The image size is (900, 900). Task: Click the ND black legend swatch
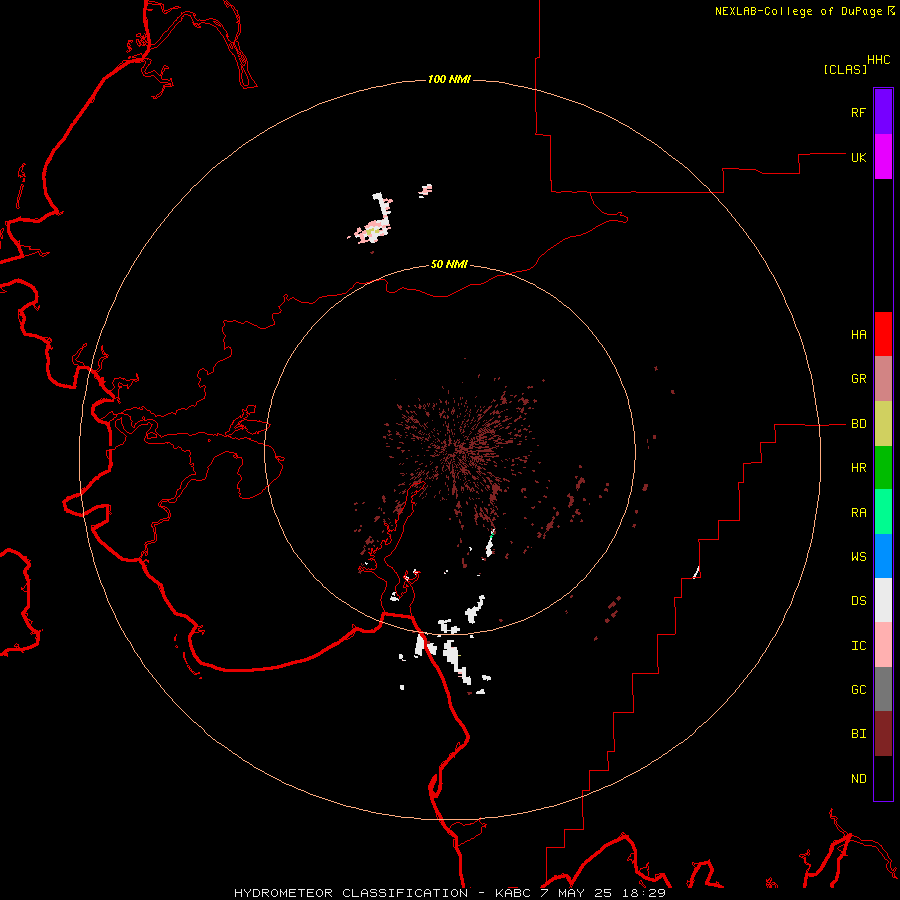click(883, 778)
